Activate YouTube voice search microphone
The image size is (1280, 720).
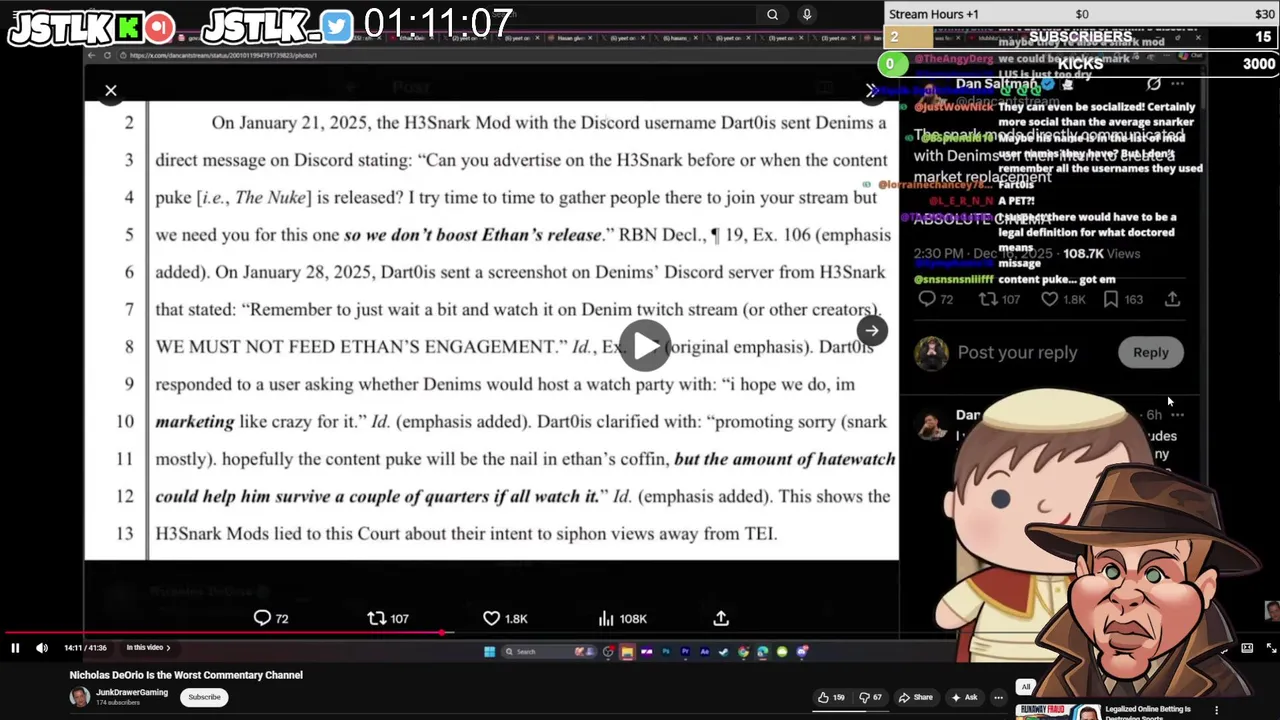[807, 14]
